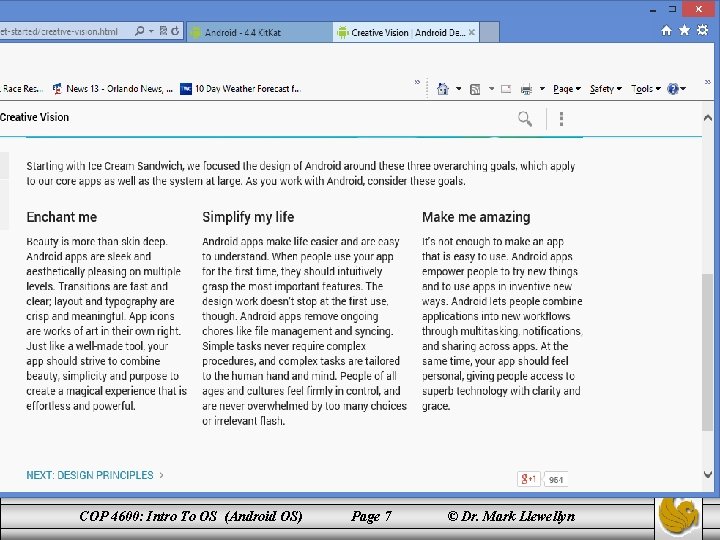This screenshot has height=540, width=720.
Task: Click the Read mail icon
Action: [506, 89]
